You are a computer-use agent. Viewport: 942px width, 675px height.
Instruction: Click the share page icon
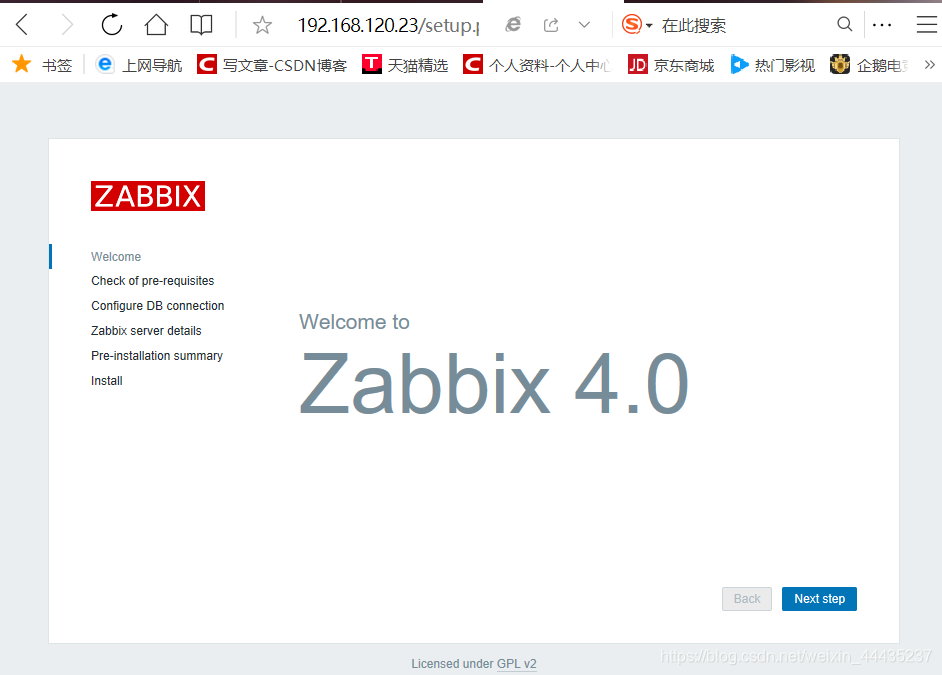[551, 25]
